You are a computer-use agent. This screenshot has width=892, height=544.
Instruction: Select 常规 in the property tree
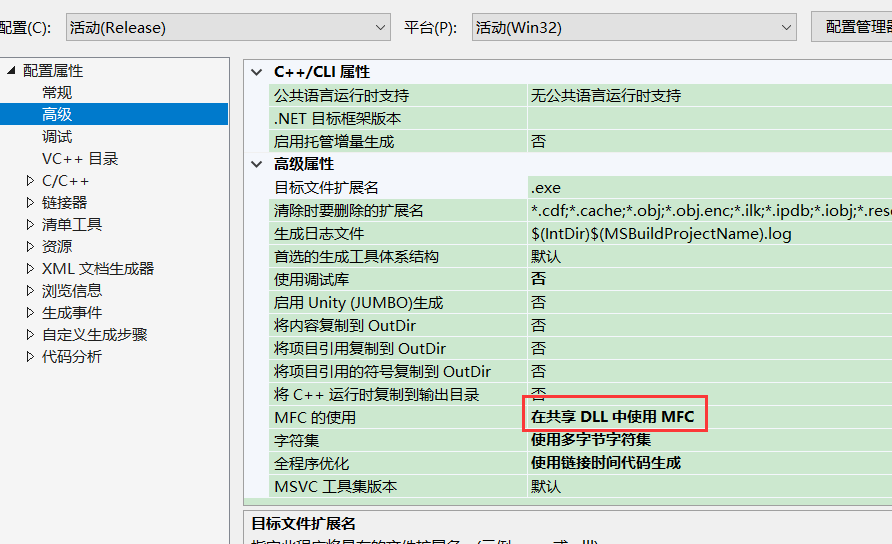pos(57,92)
